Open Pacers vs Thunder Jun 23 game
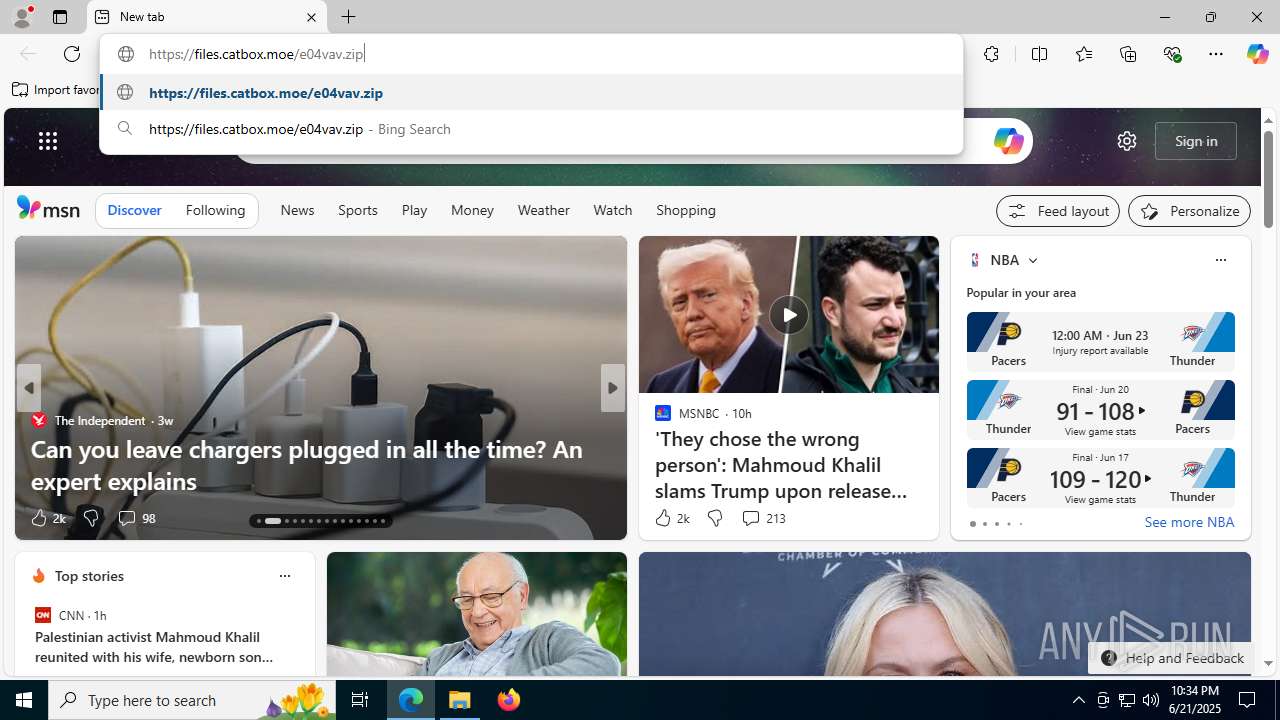Screen dimensions: 1280x720 coord(1100,340)
